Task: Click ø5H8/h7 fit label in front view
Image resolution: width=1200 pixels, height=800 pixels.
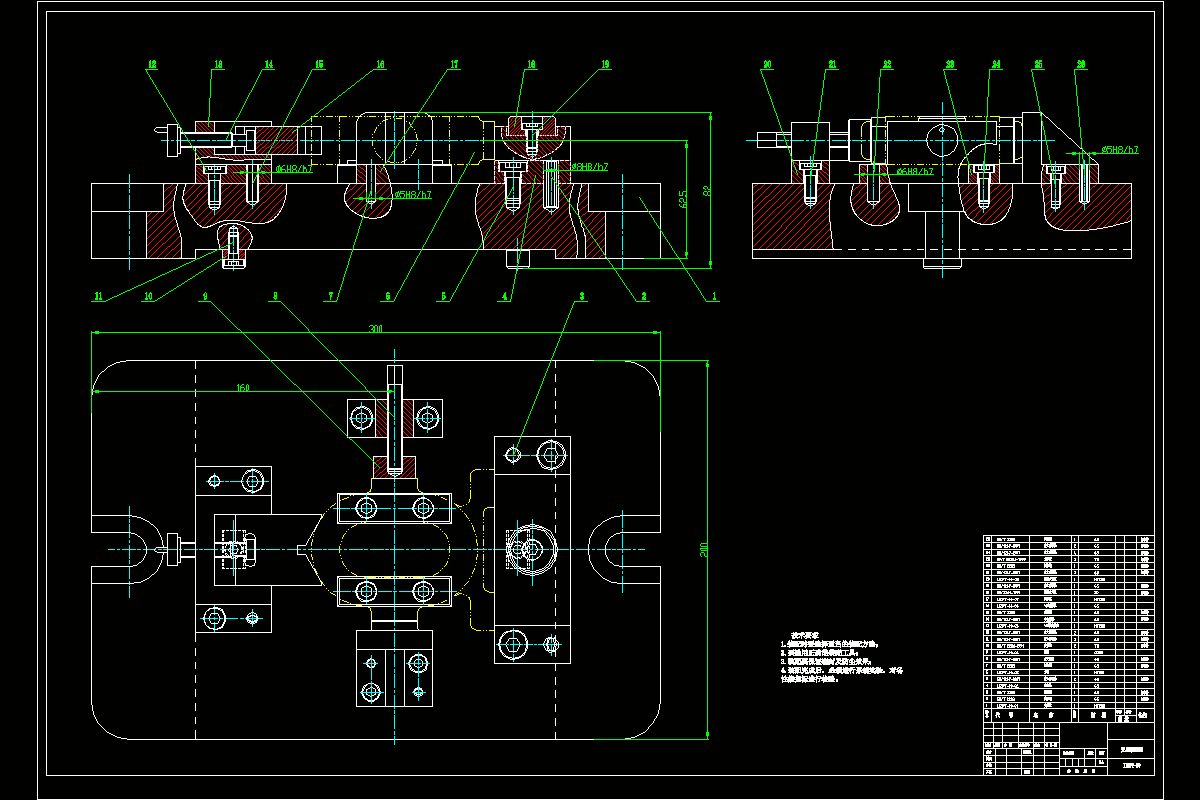Action: pyautogui.click(x=413, y=195)
